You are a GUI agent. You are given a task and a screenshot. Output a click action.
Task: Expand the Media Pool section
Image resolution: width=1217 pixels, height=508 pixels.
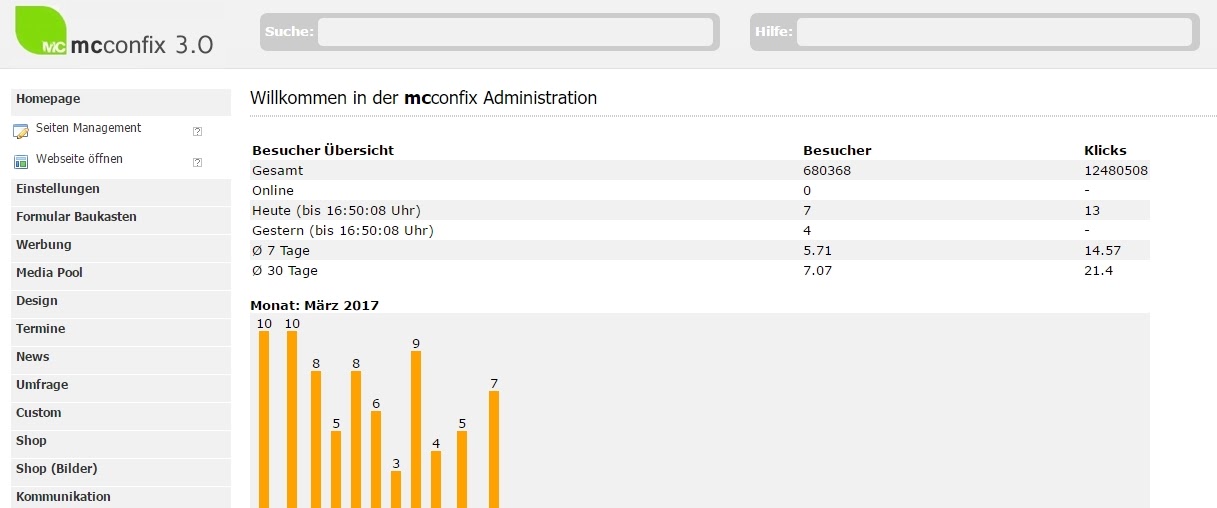pyautogui.click(x=49, y=273)
